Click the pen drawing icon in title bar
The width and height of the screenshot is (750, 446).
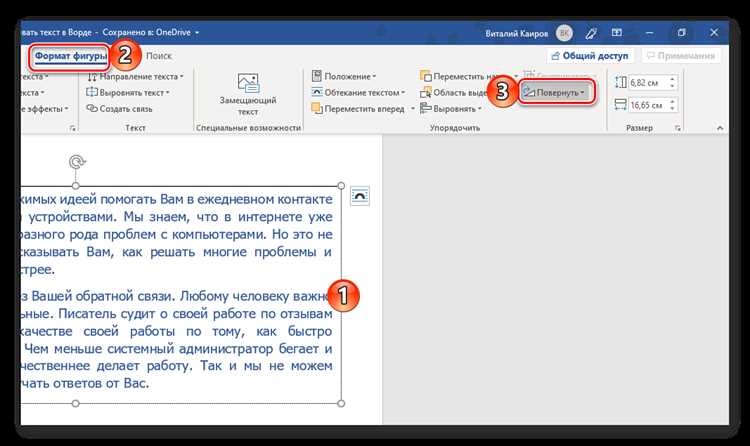coord(591,33)
